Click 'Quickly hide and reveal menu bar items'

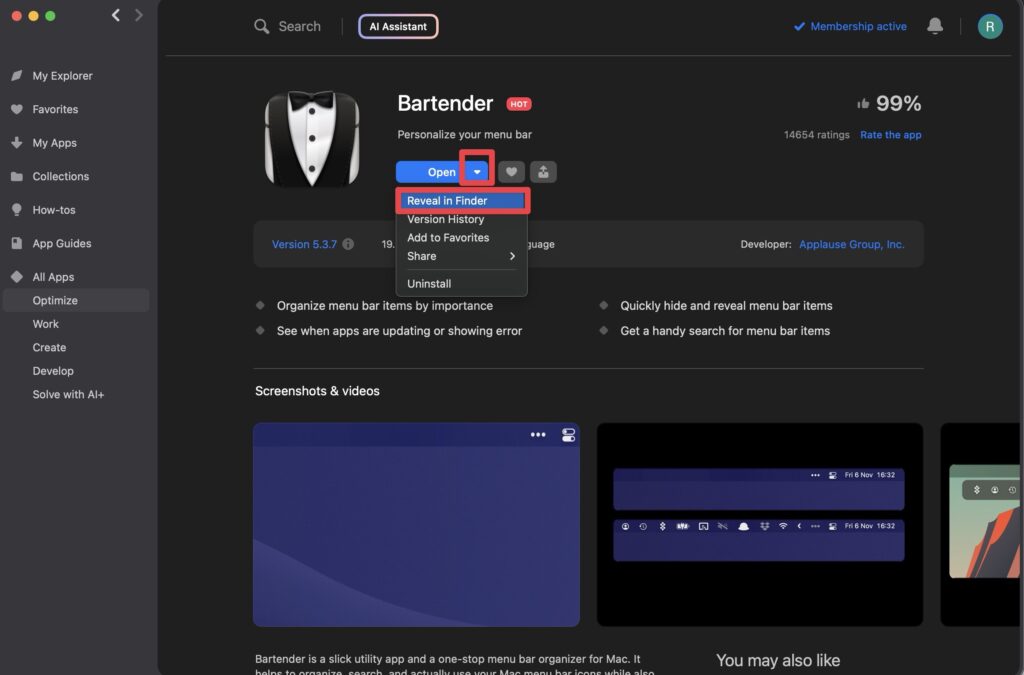(726, 306)
